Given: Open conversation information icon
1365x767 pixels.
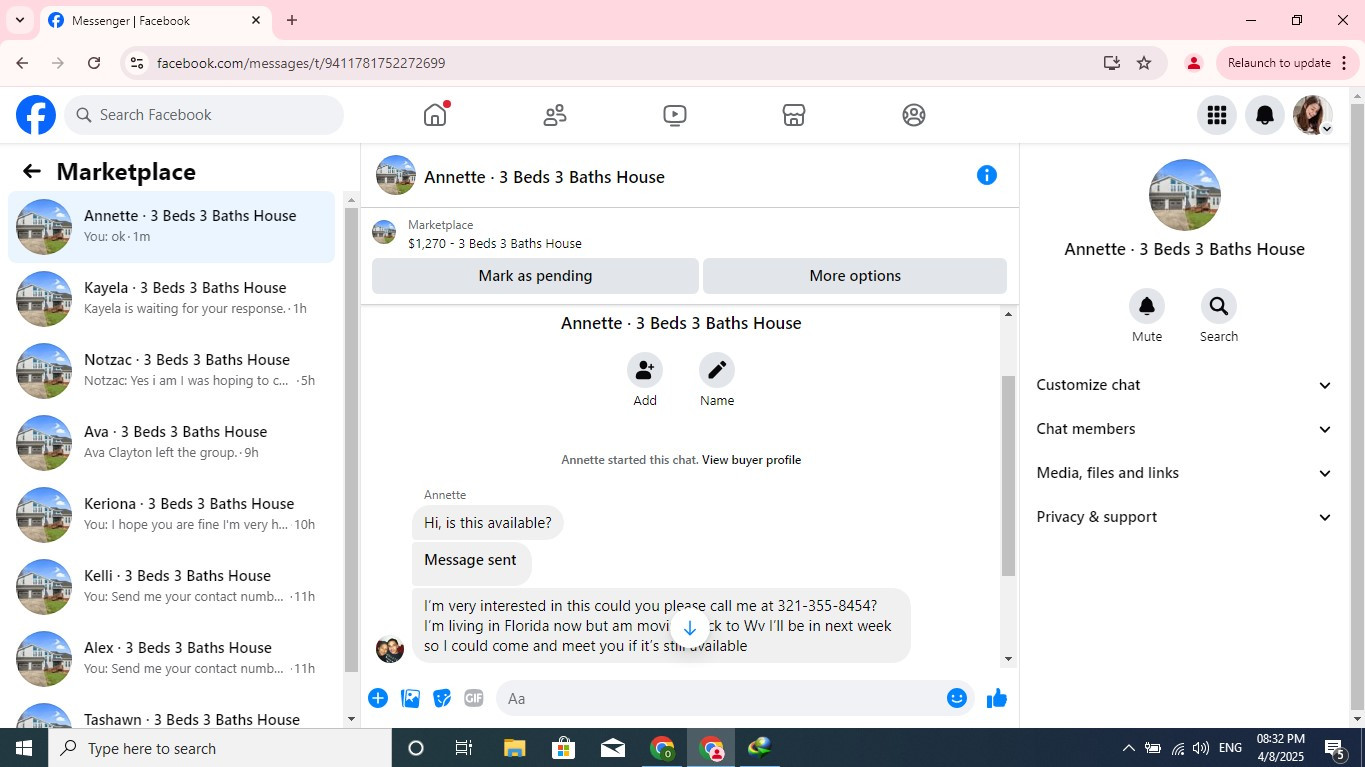Looking at the screenshot, I should pos(987,175).
